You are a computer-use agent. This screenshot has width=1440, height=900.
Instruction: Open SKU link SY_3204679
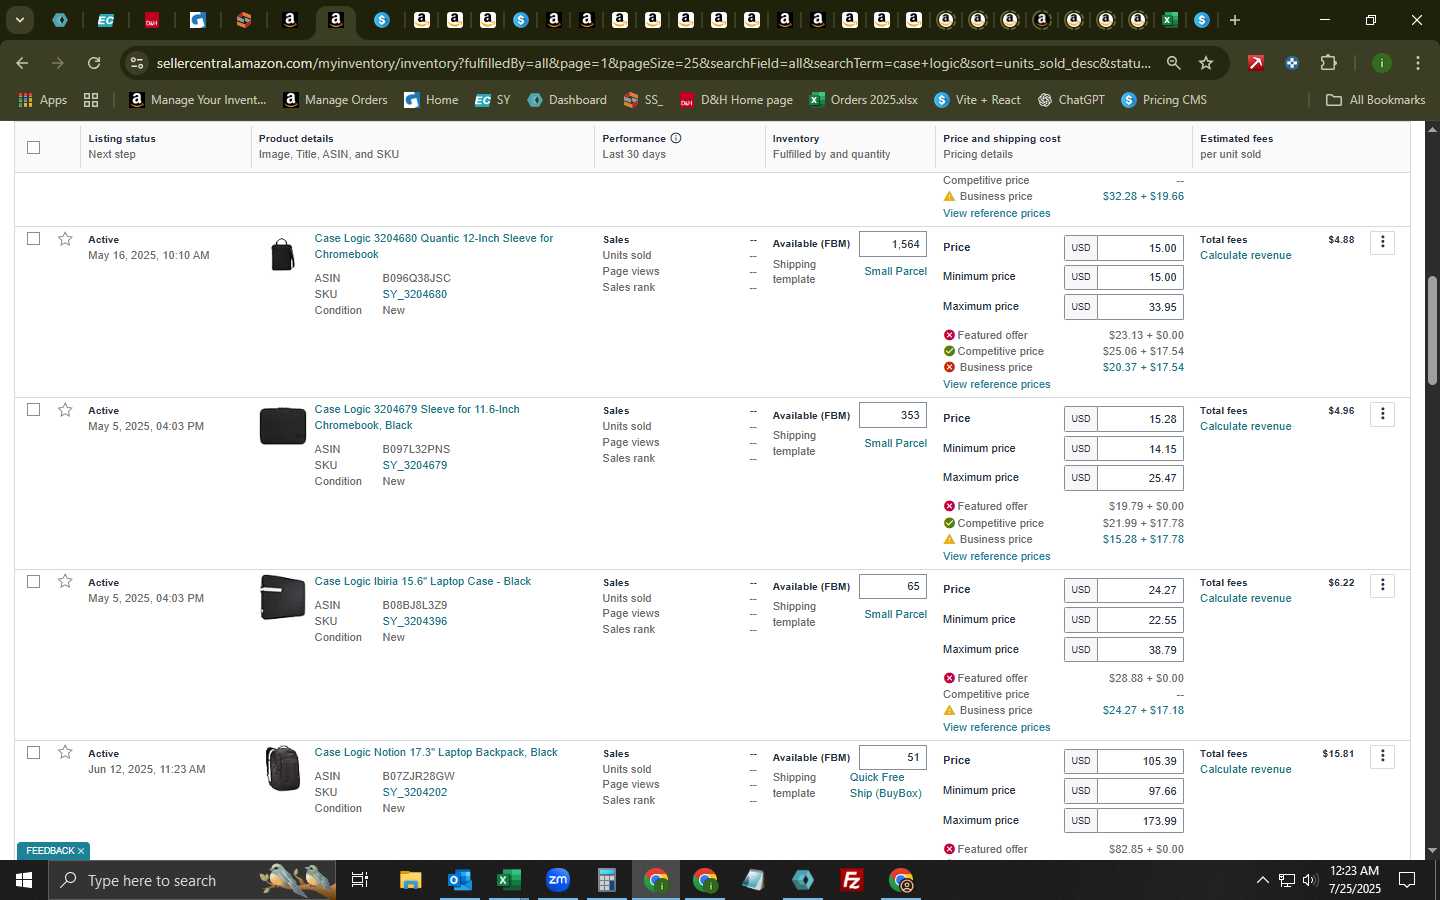(x=414, y=465)
